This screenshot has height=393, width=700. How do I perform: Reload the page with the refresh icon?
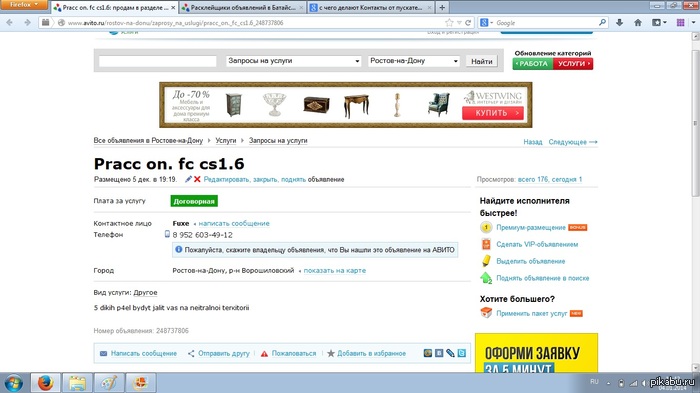pyautogui.click(x=468, y=22)
